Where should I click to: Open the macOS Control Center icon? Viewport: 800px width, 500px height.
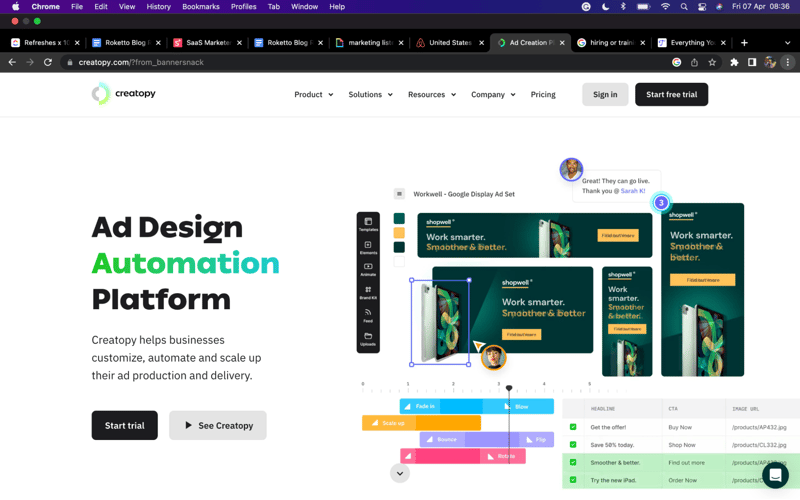pyautogui.click(x=702, y=7)
